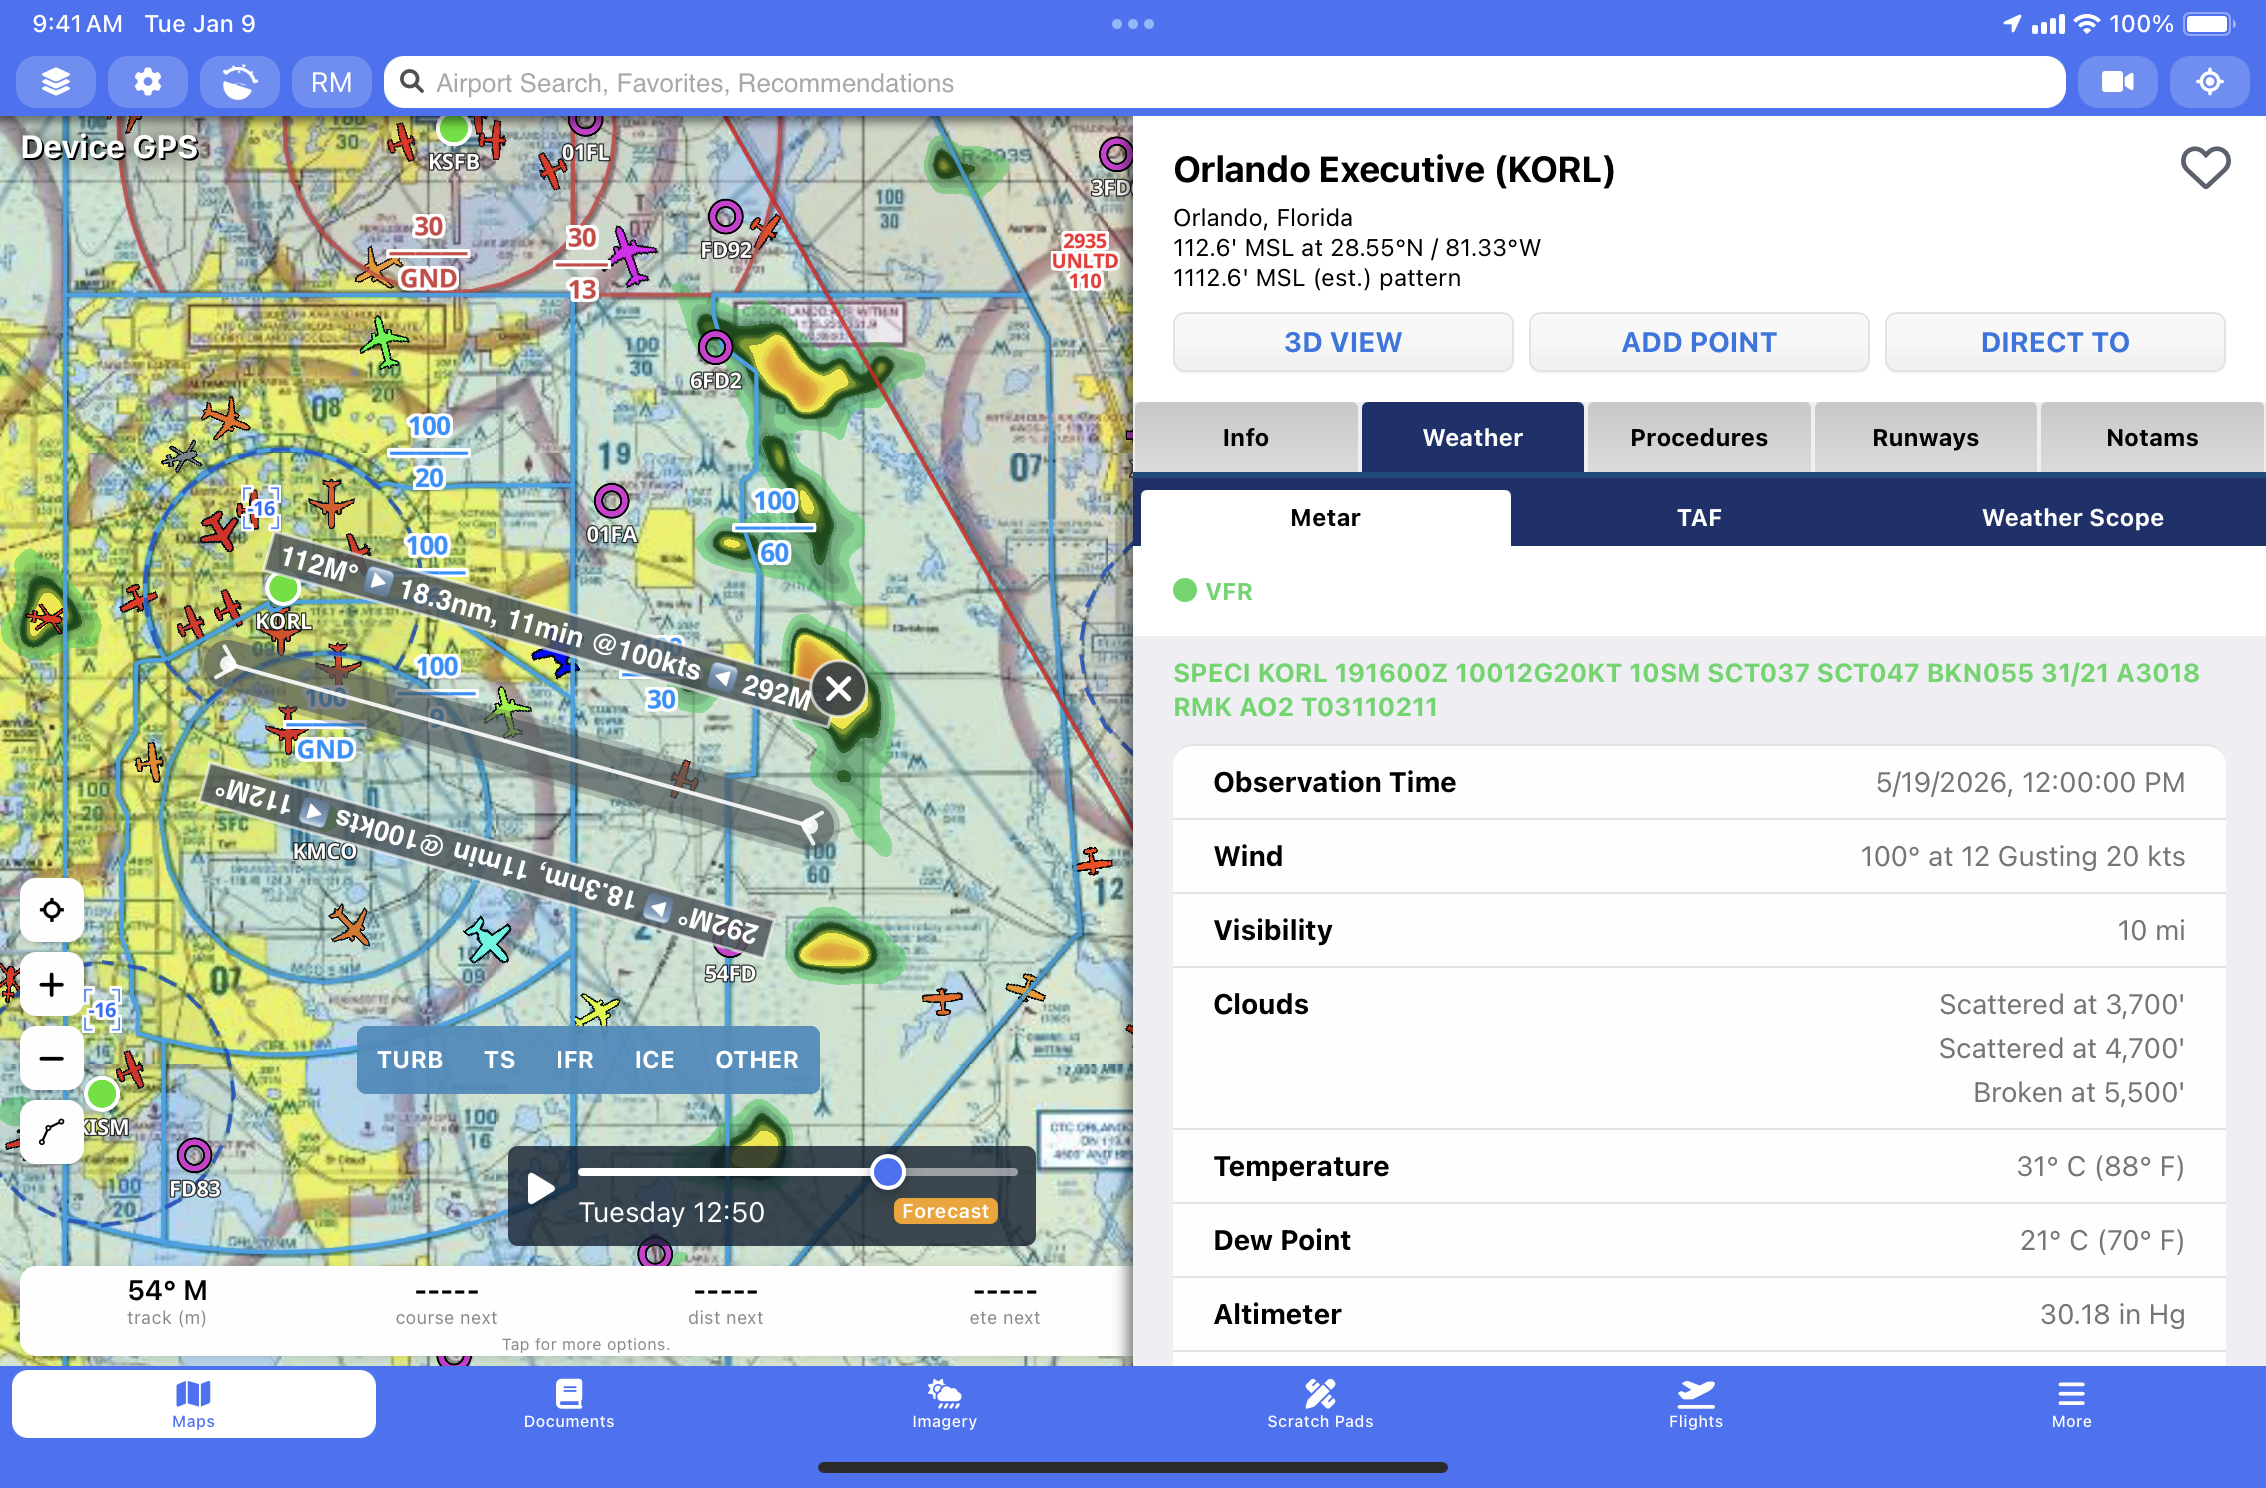Open the Maps bottom tab

pos(194,1404)
